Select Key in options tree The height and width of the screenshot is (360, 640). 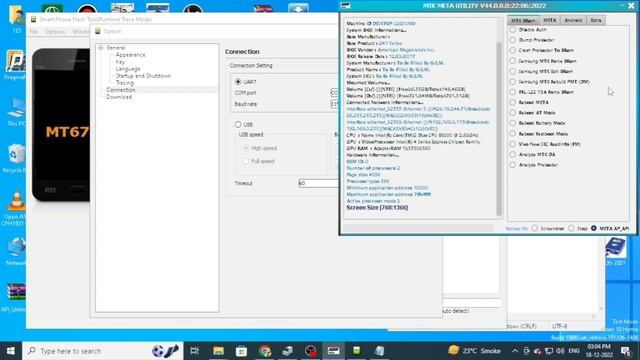120,62
